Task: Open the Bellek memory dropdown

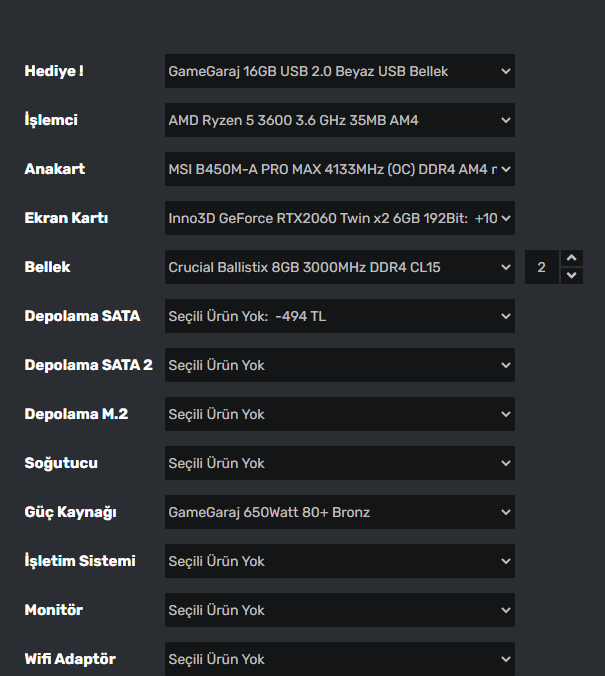Action: click(339, 267)
